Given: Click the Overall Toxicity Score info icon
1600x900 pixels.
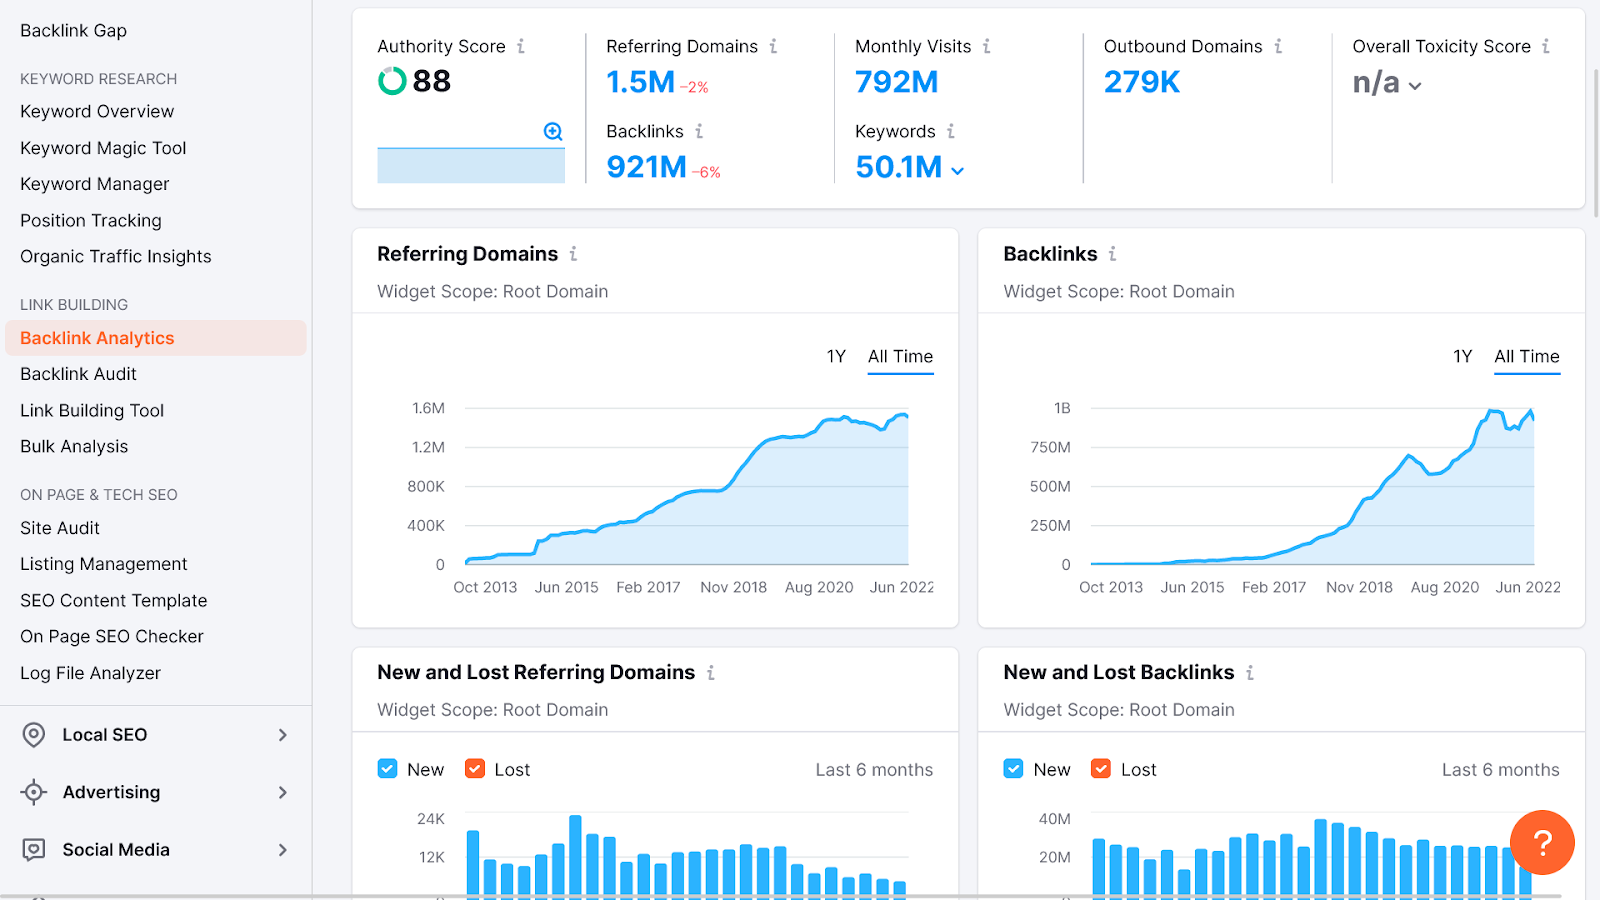Looking at the screenshot, I should coord(1545,46).
